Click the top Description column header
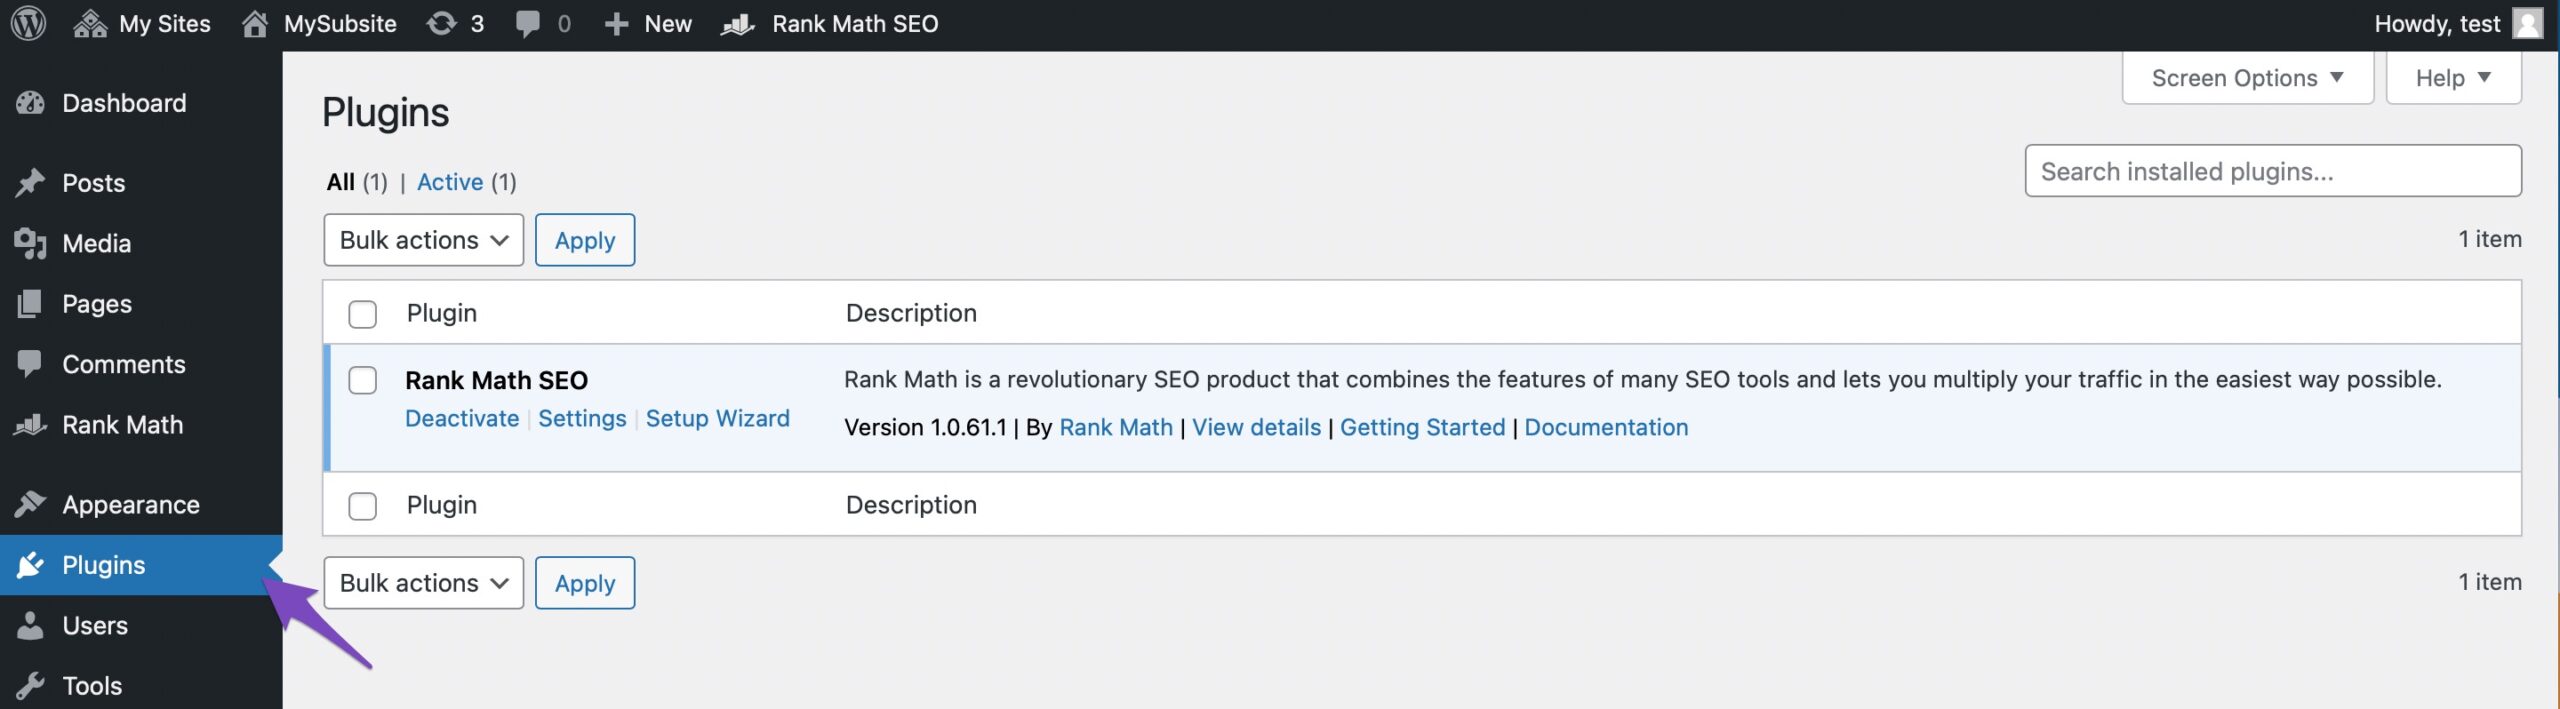 pos(911,313)
